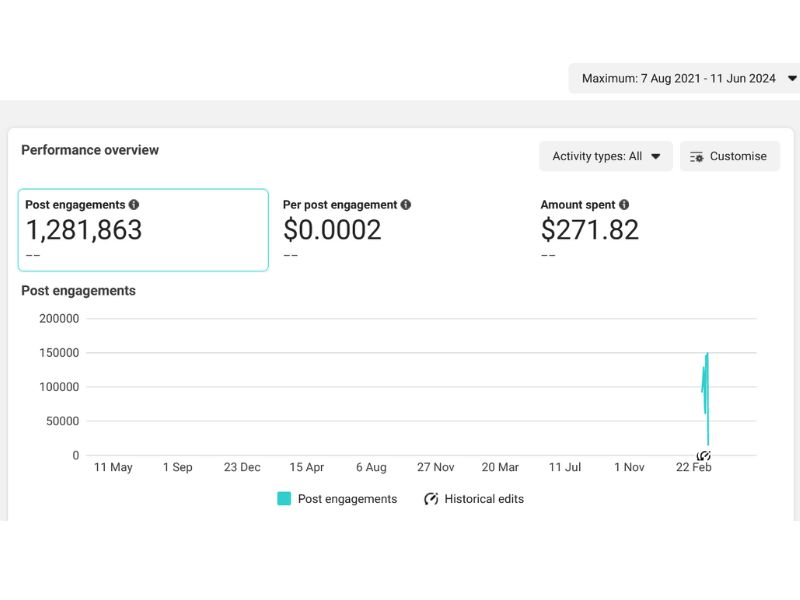Click the Historical edits legend icon
This screenshot has height=600, width=800.
click(x=431, y=498)
